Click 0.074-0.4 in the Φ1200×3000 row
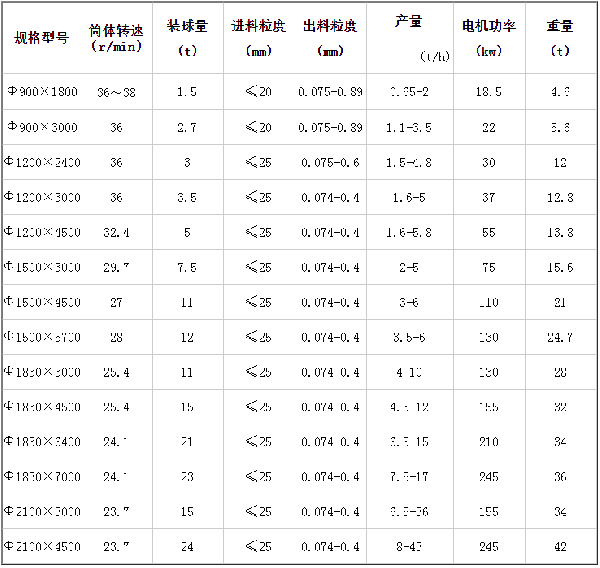Image resolution: width=600 pixels, height=568 pixels. click(330, 197)
